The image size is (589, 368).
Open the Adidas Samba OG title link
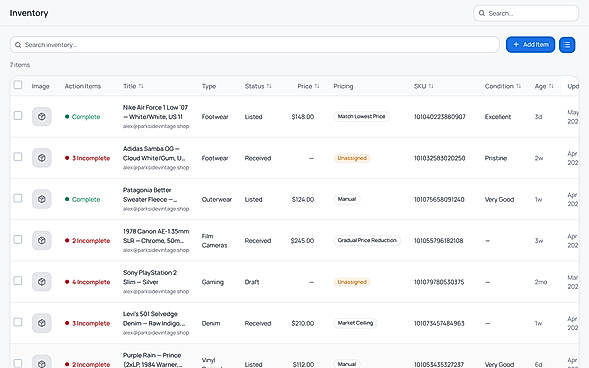[154, 153]
